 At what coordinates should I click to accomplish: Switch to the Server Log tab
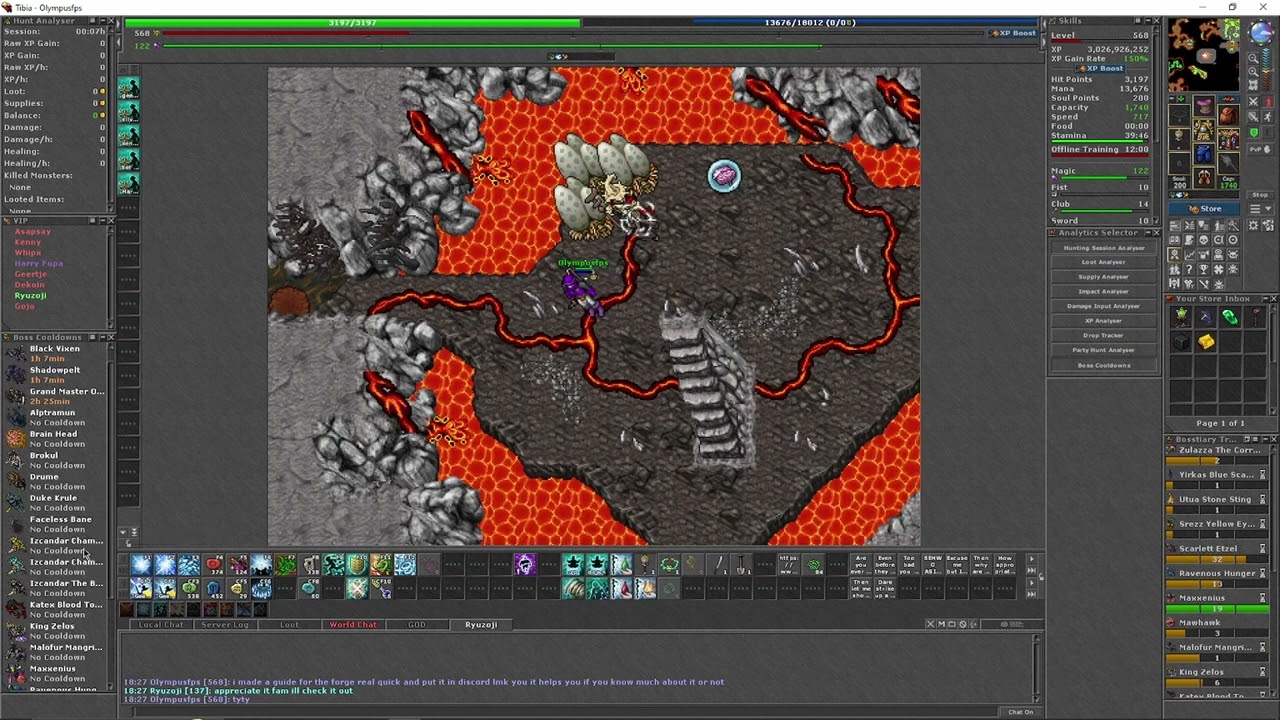click(x=225, y=625)
